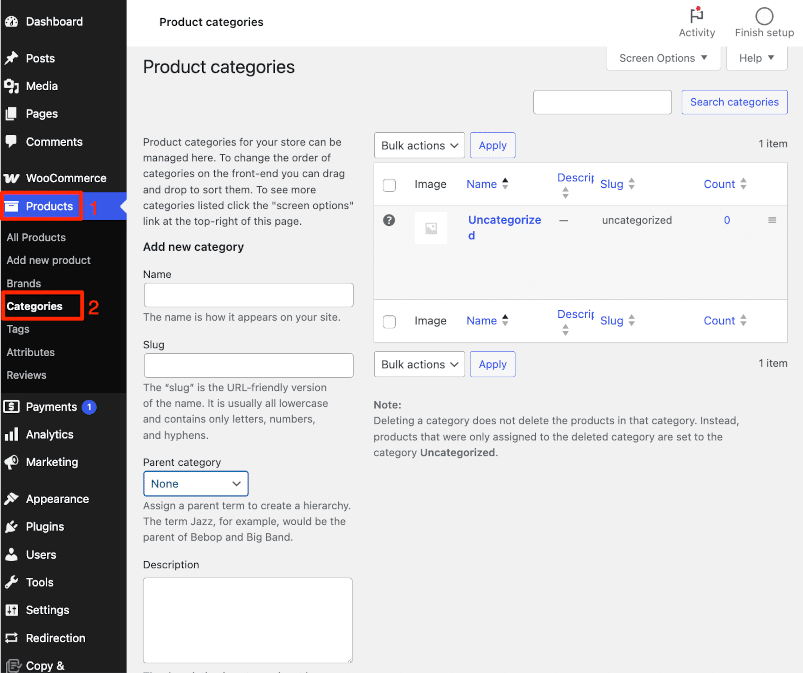Click the Settings sliders icon
This screenshot has height=673, width=803.
pyautogui.click(x=11, y=610)
